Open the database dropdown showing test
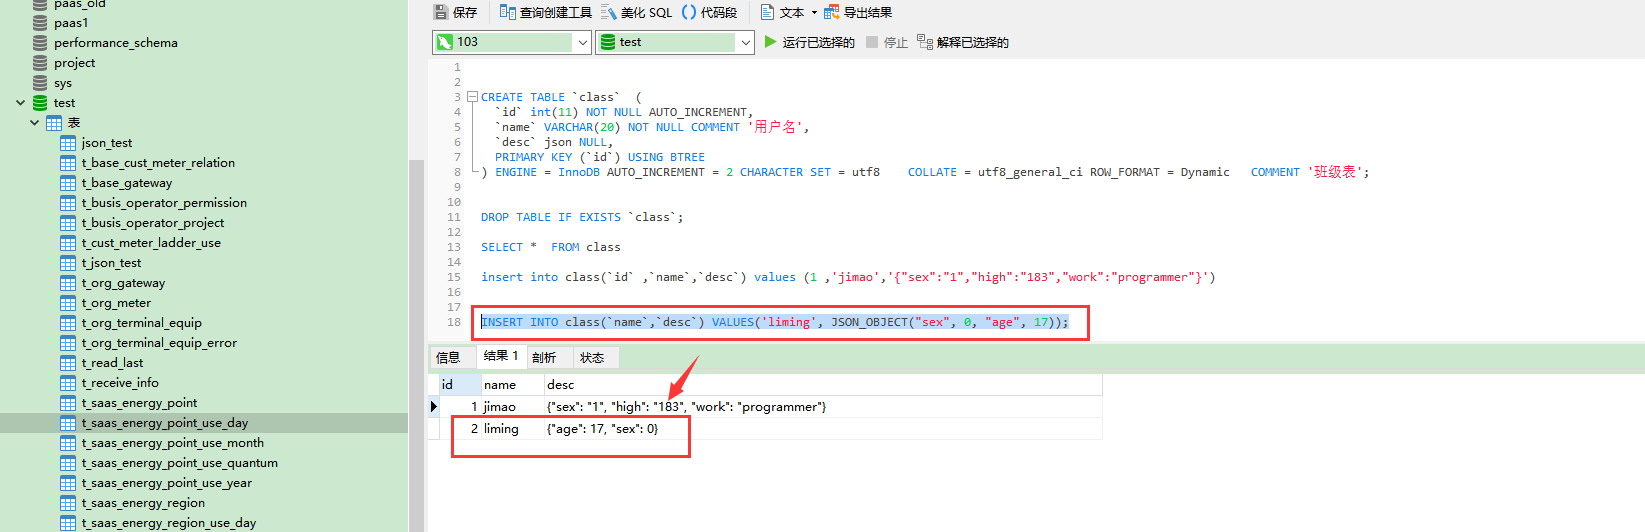Screen dimensions: 1645x532 675,42
